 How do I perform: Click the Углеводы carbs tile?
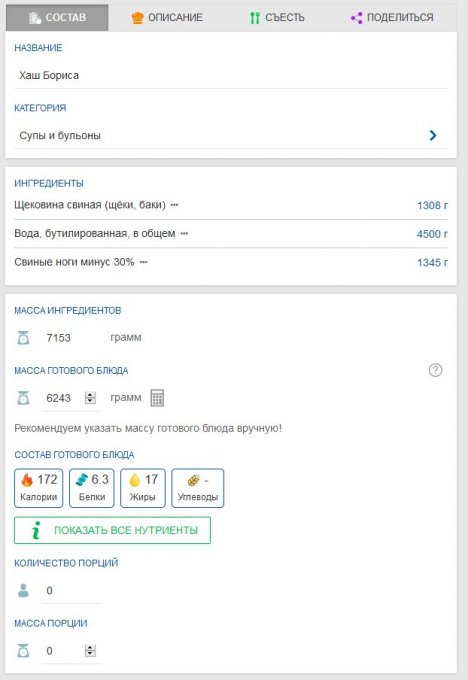tap(198, 488)
